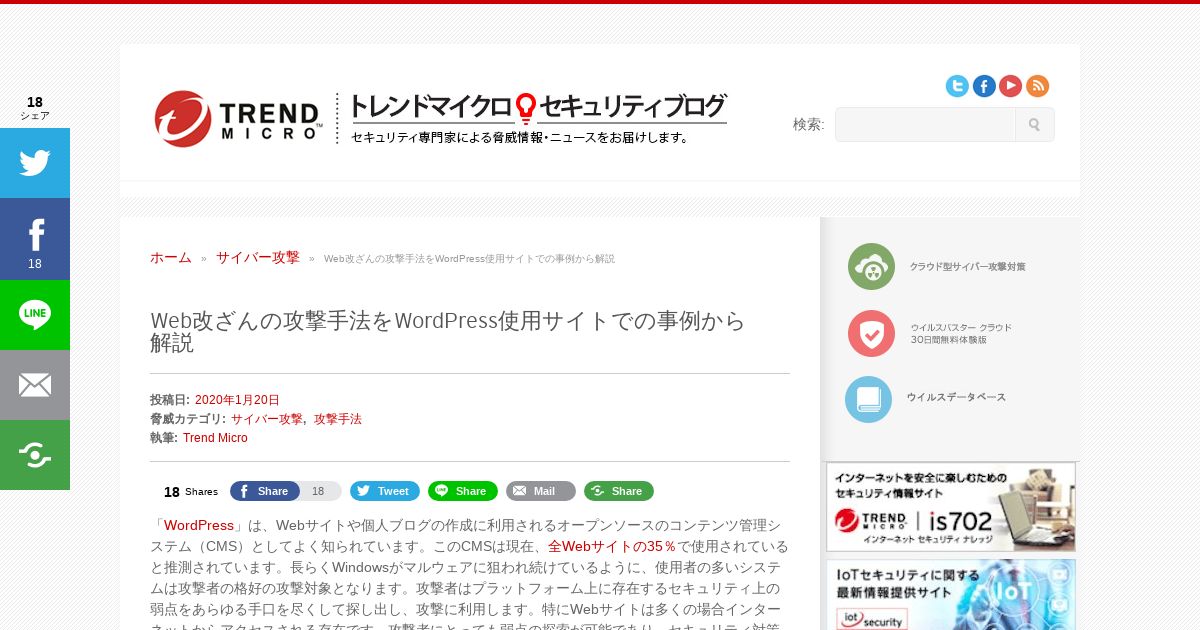Share via the left sidebar Facebook button
The image size is (1200, 630).
click(35, 239)
